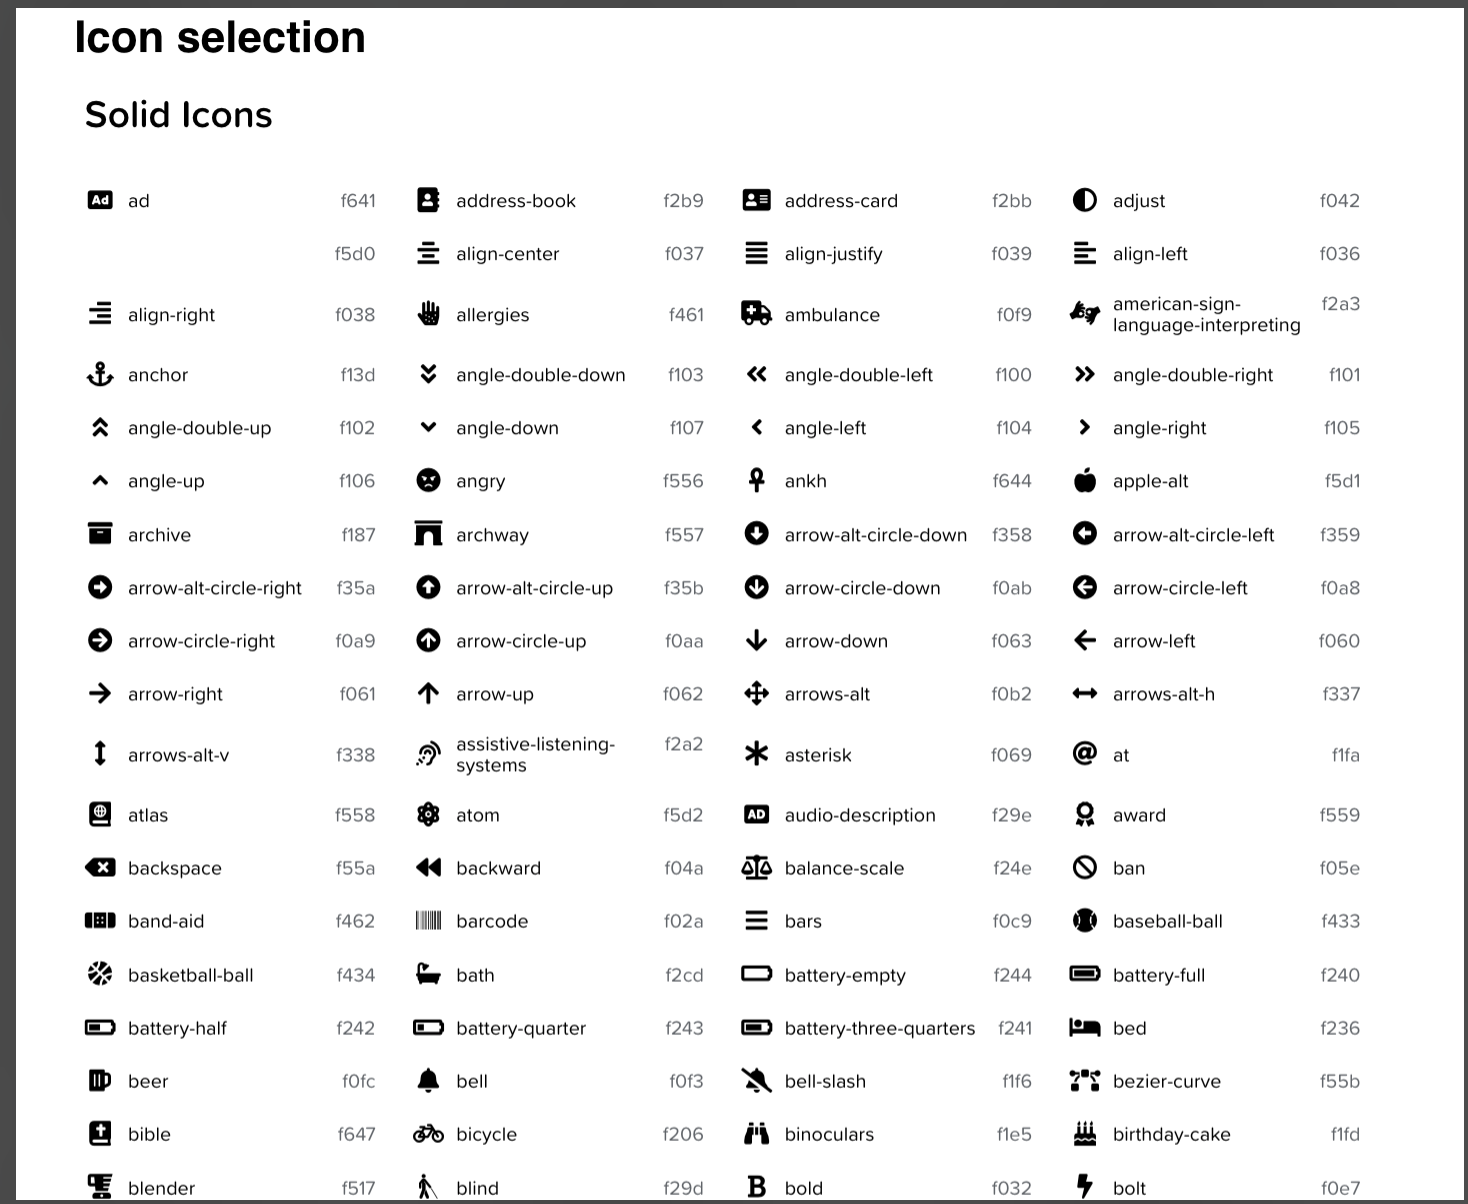Click the birthday-cake icon

1085,1134
